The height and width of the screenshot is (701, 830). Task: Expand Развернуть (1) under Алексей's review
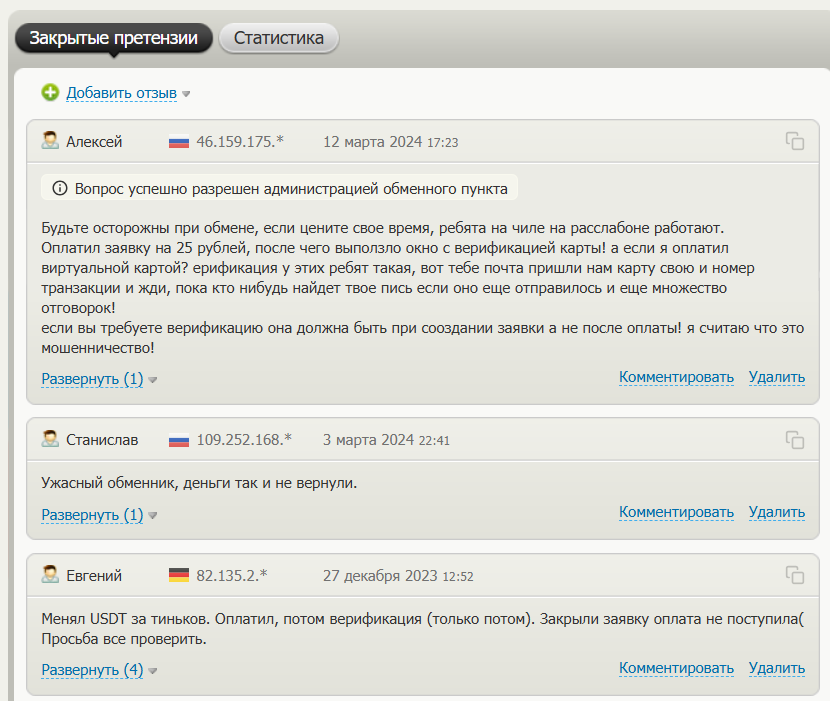pos(92,379)
